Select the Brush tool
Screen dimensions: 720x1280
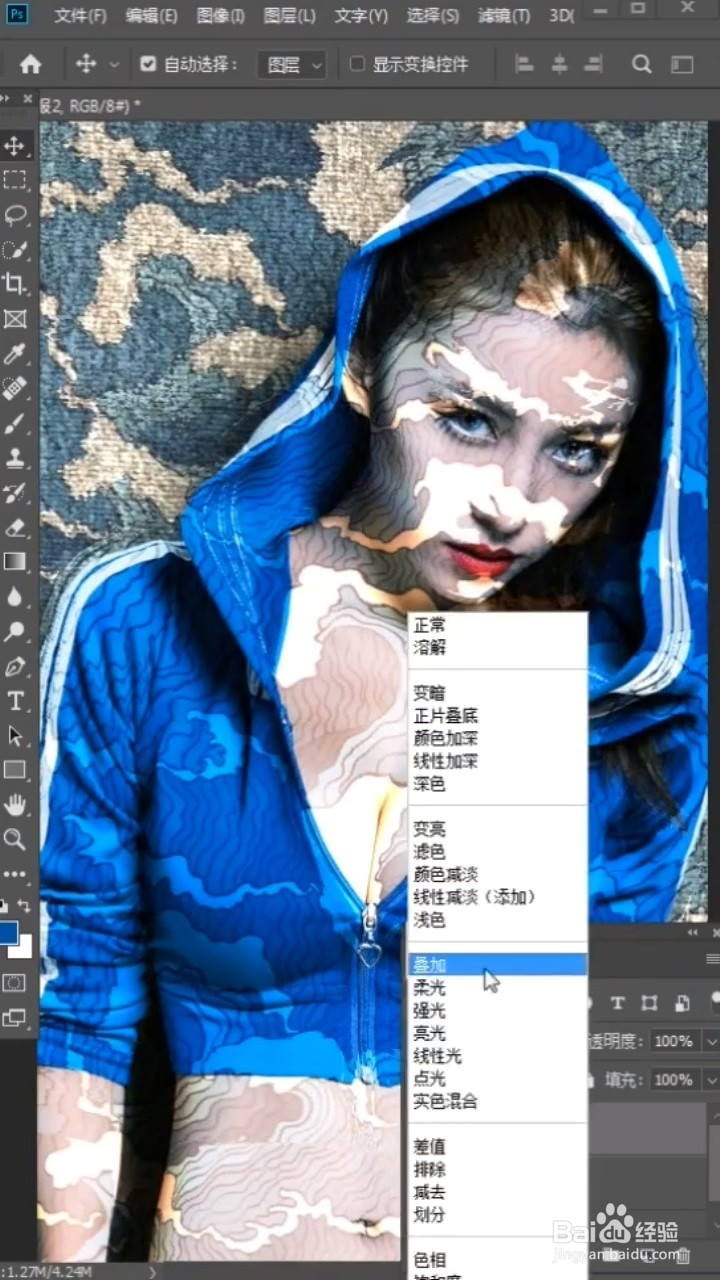[x=14, y=423]
